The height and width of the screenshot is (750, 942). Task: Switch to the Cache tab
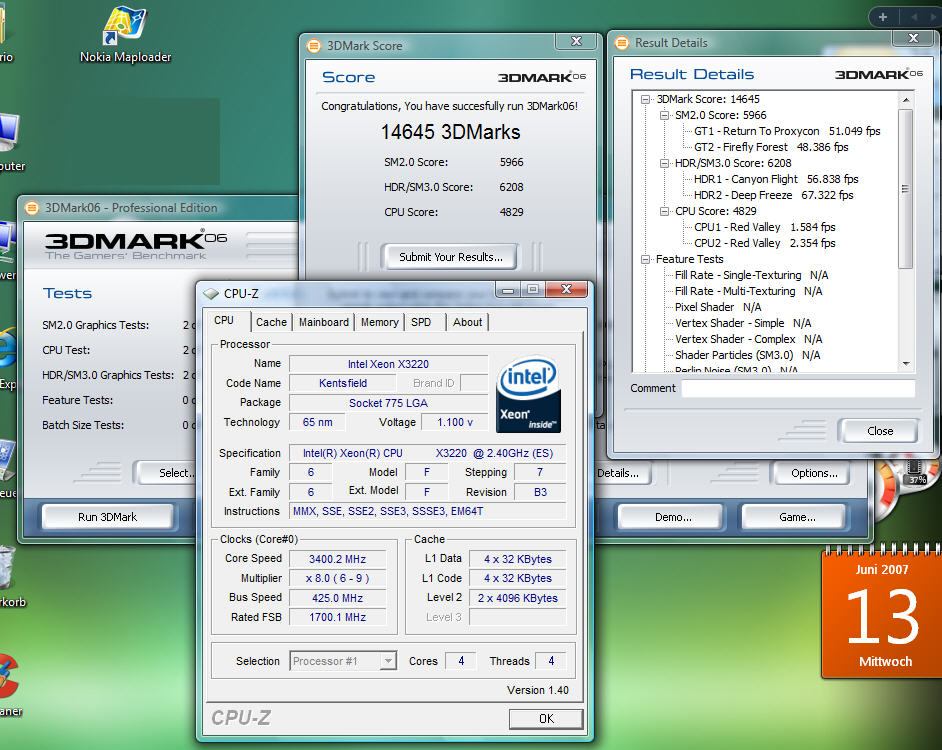pos(272,322)
